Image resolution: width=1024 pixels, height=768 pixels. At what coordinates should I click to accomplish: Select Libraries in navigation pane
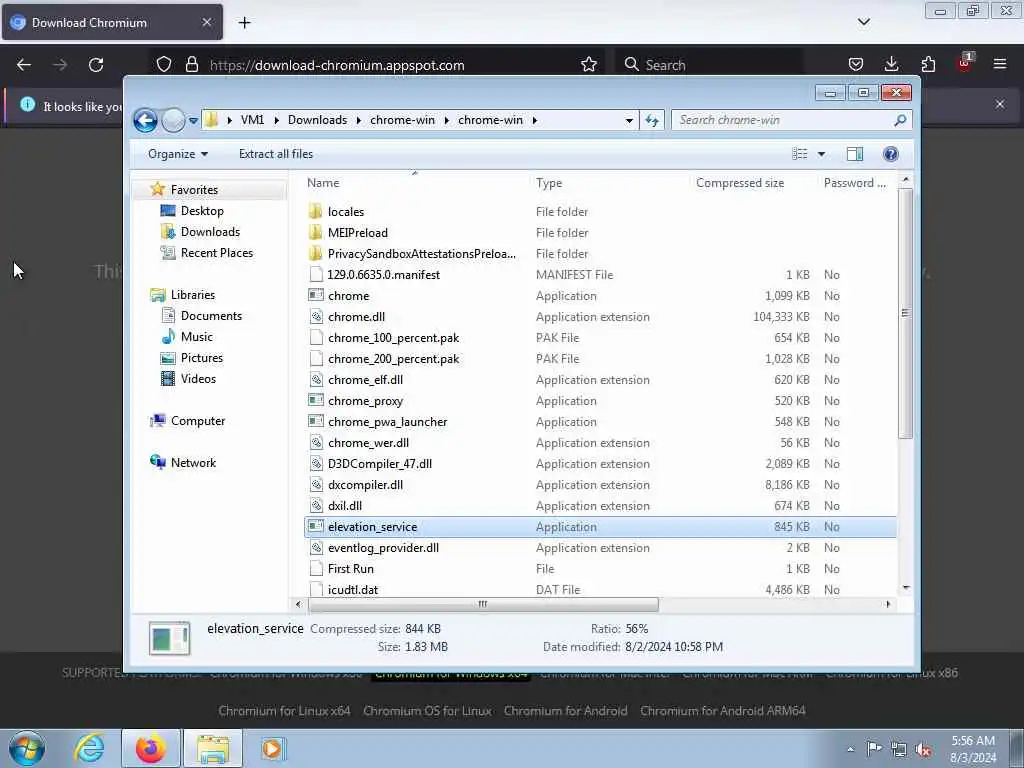click(x=193, y=295)
